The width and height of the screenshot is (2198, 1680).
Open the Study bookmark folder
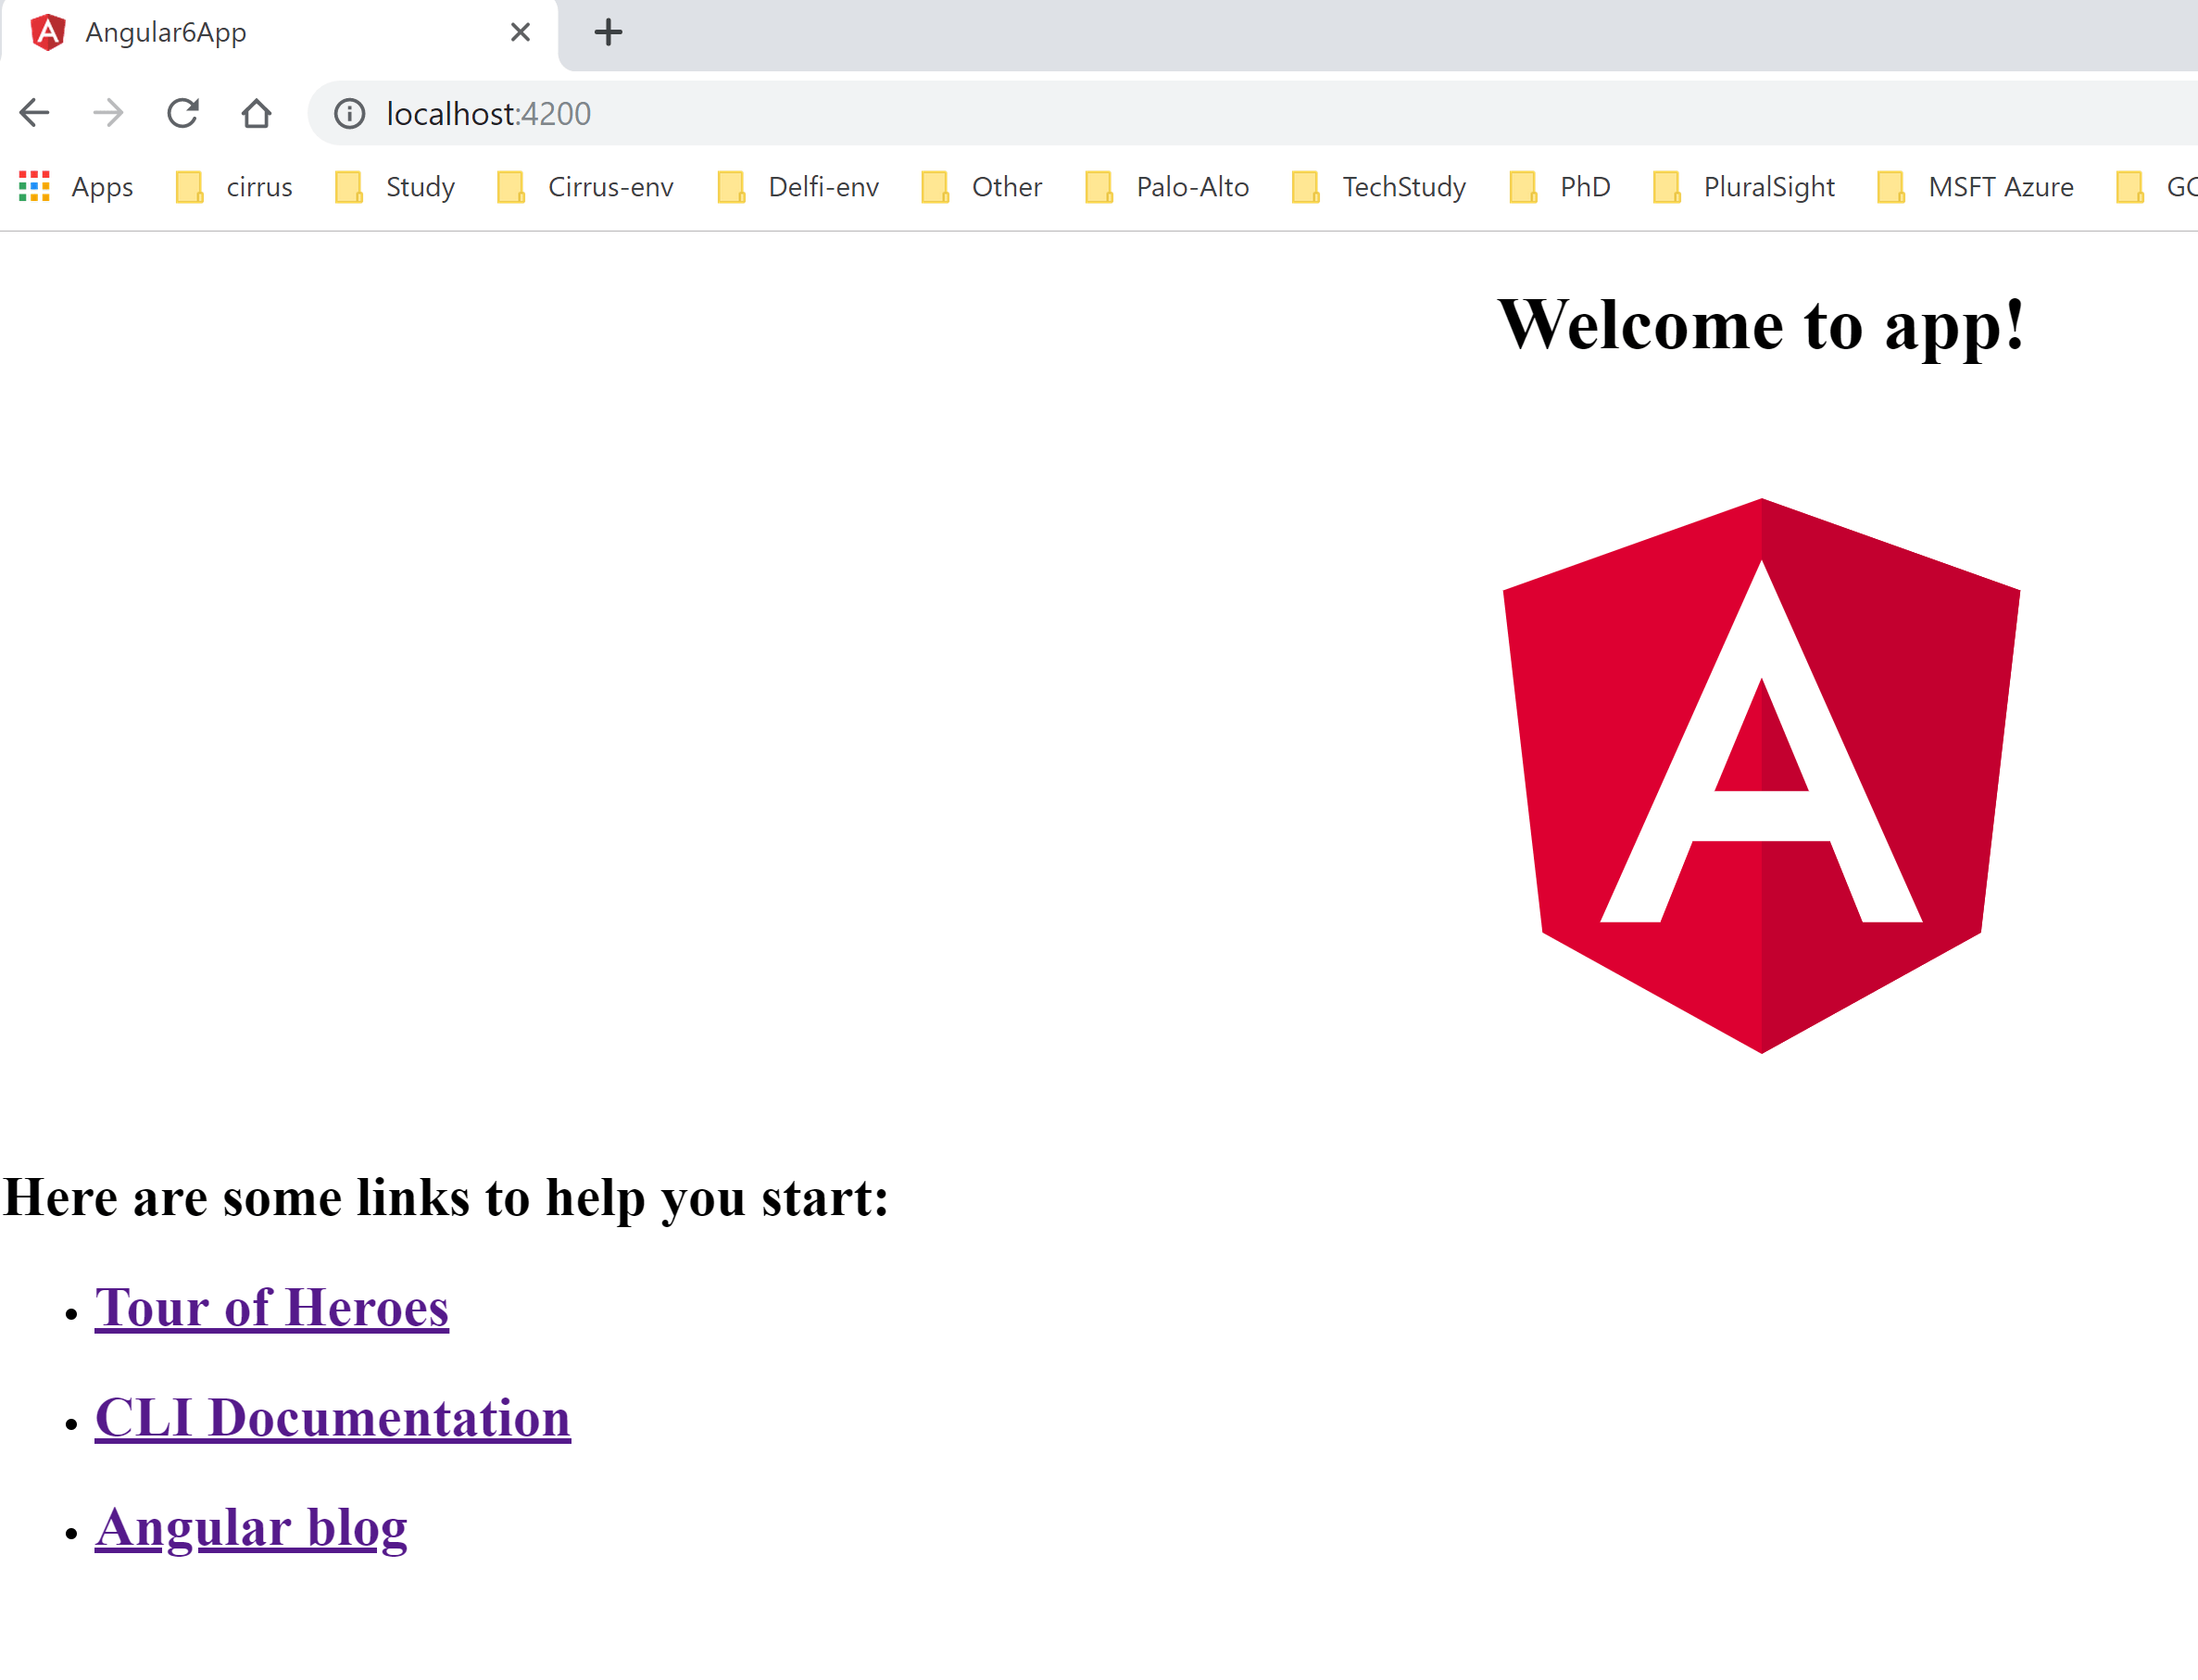(395, 187)
